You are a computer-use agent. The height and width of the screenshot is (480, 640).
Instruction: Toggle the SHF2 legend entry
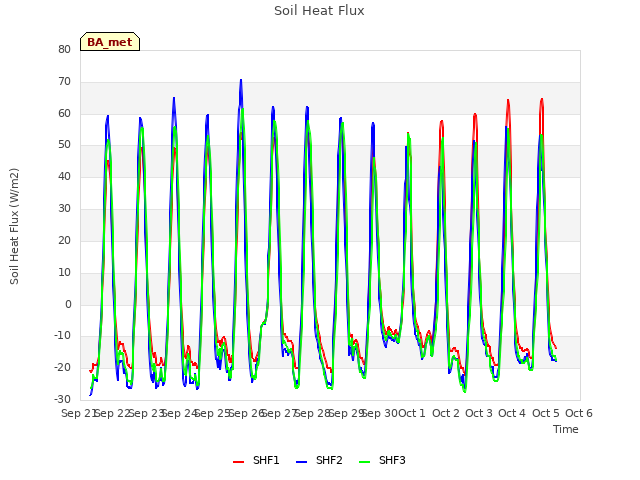[319, 460]
